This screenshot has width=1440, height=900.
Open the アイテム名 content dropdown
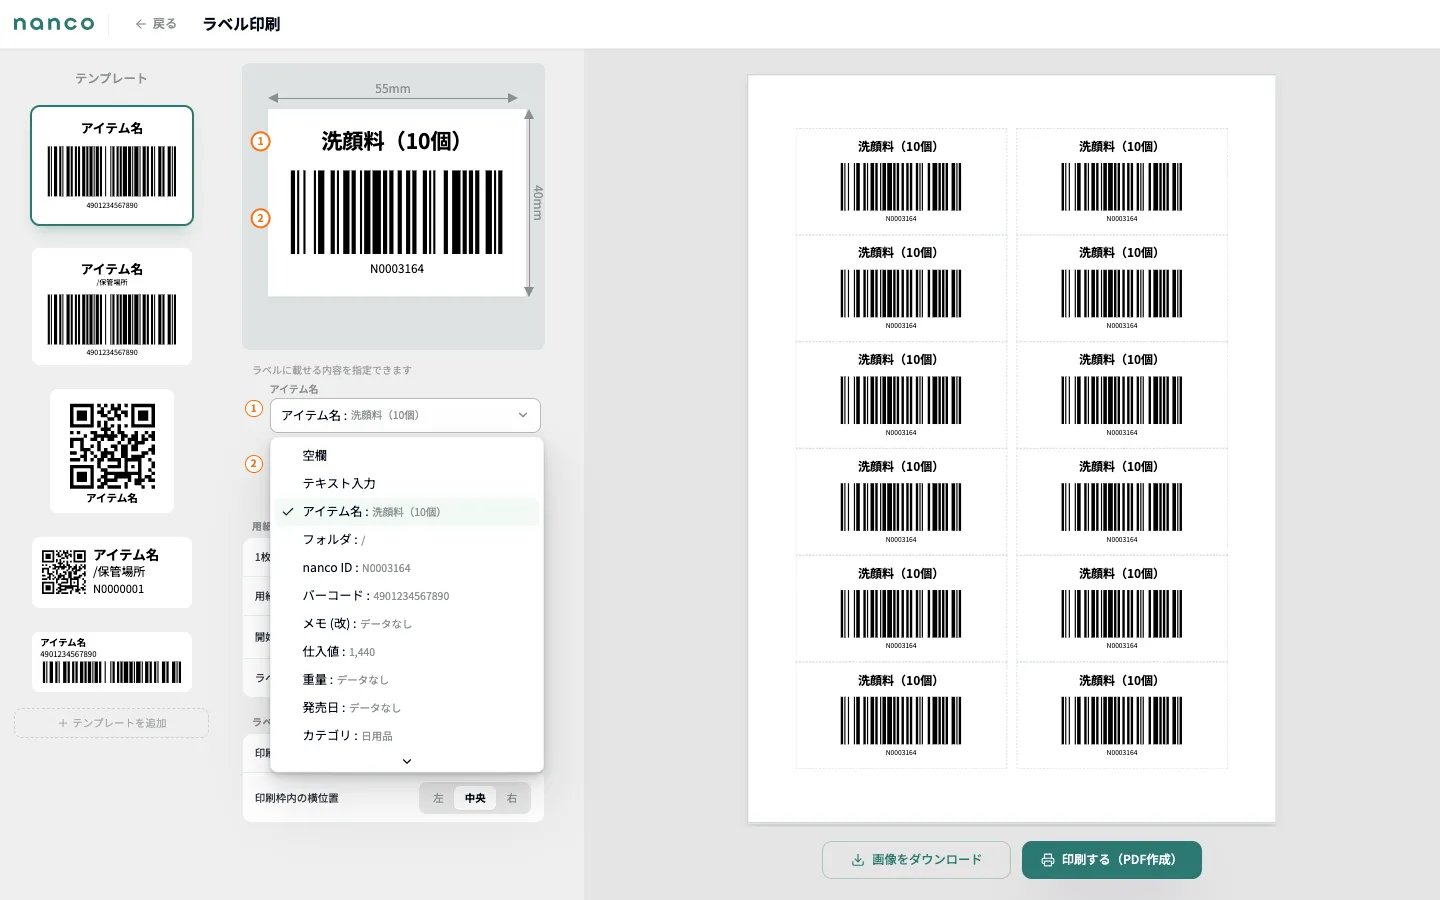[x=405, y=415]
